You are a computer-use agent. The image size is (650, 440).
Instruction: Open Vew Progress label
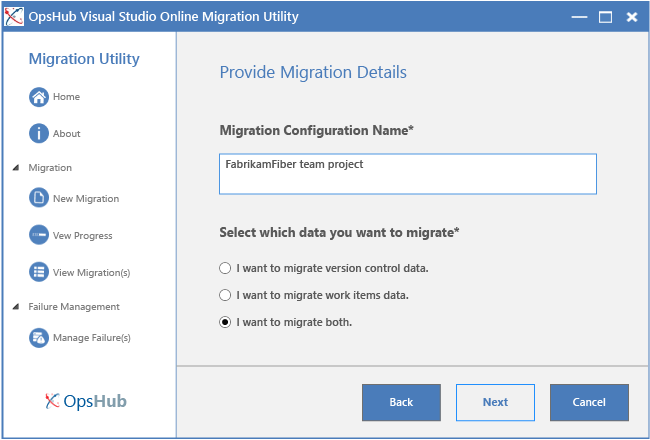point(82,236)
